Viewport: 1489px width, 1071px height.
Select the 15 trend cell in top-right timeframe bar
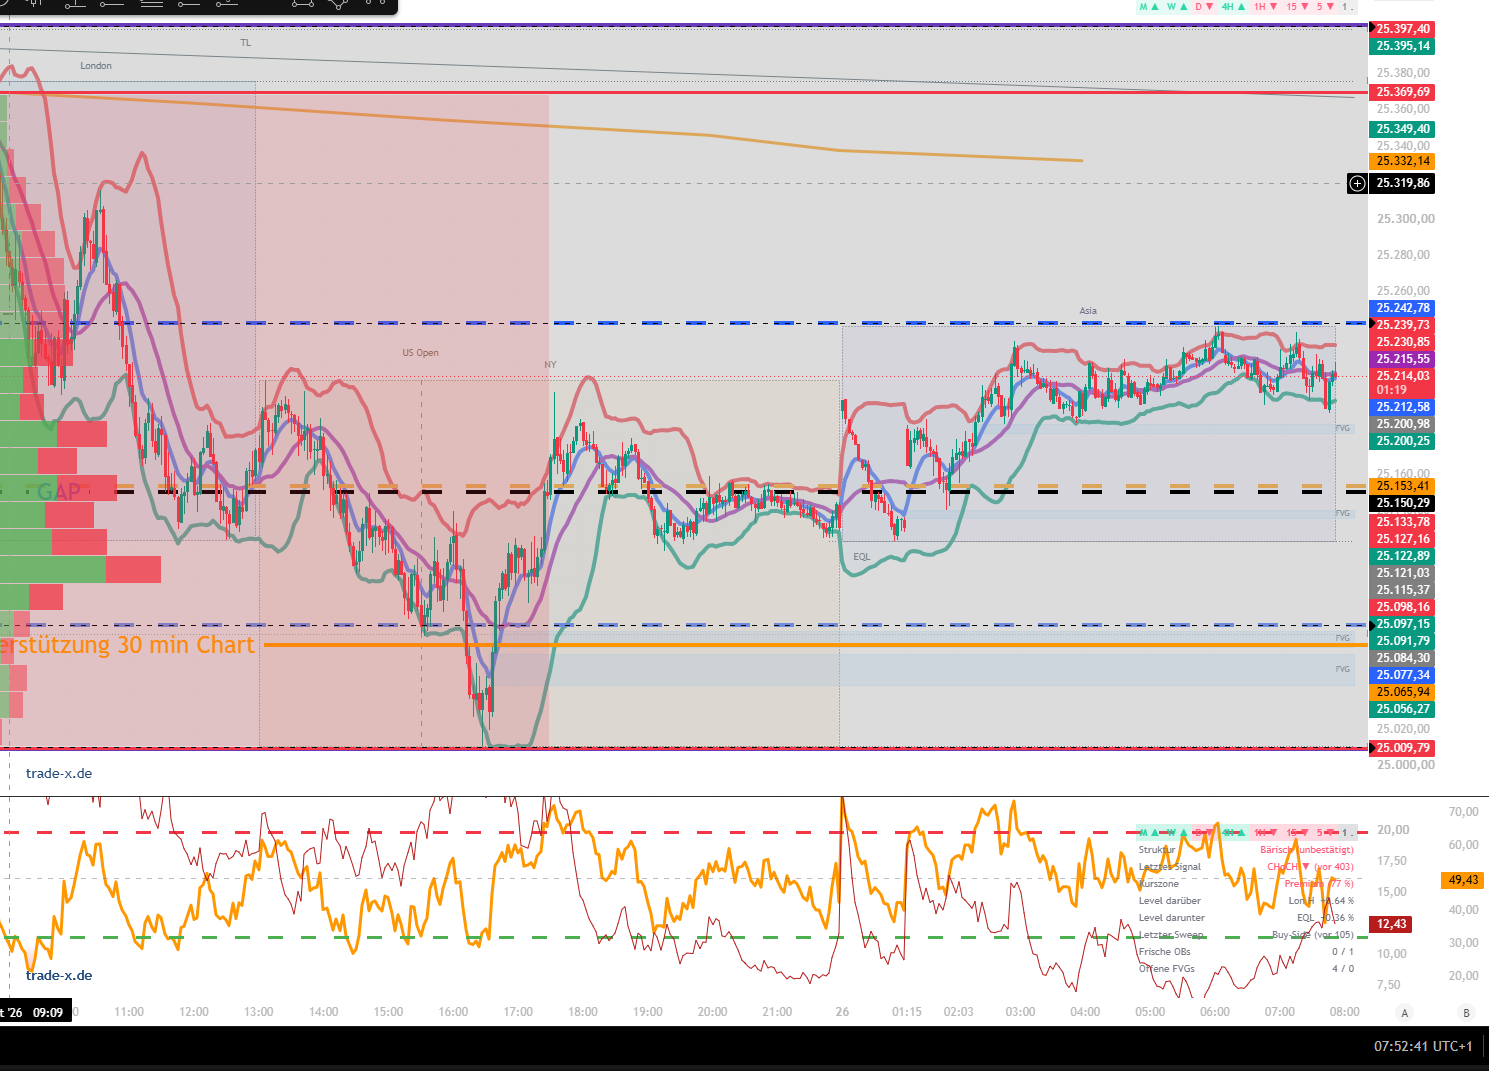[1297, 7]
